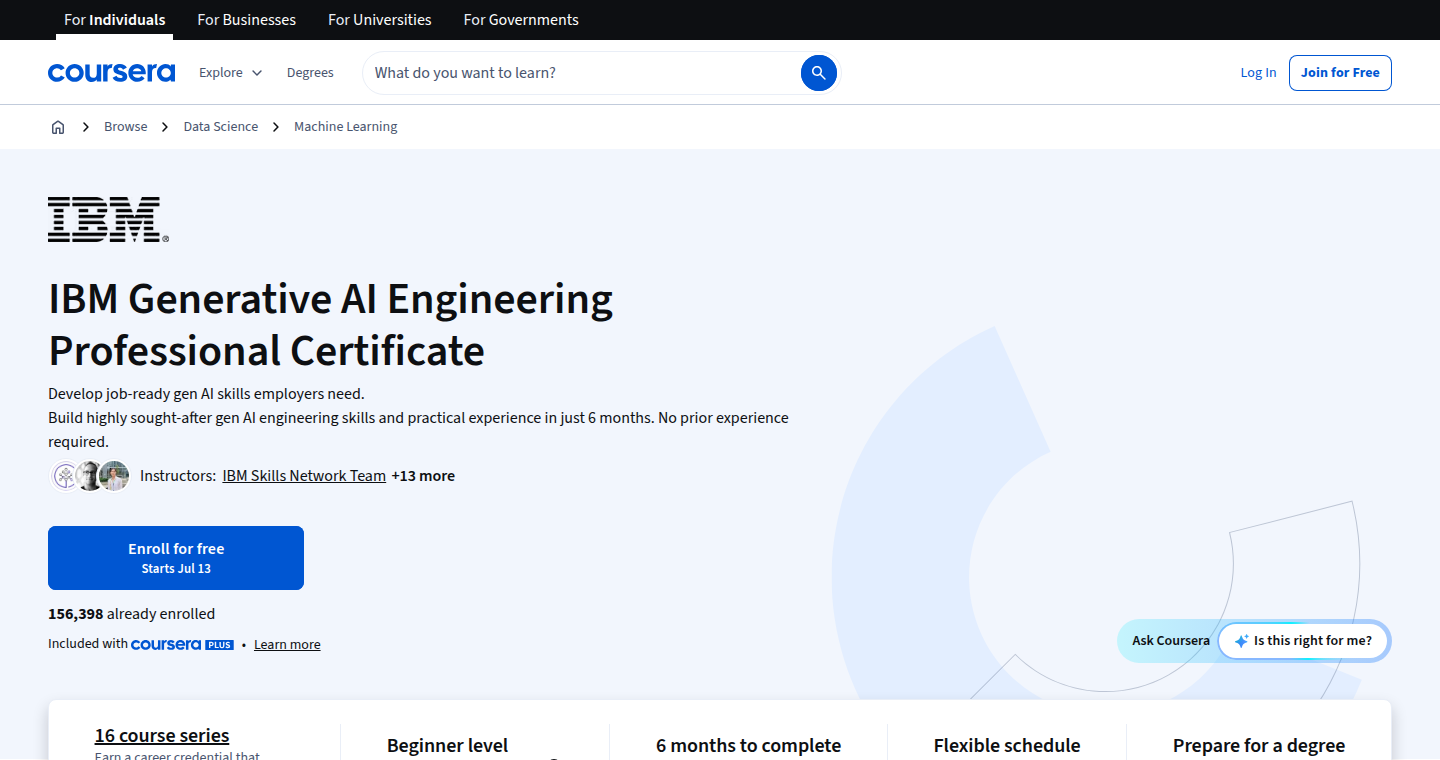Select the certificate title heading
This screenshot has height=760, width=1440.
pyautogui.click(x=331, y=325)
